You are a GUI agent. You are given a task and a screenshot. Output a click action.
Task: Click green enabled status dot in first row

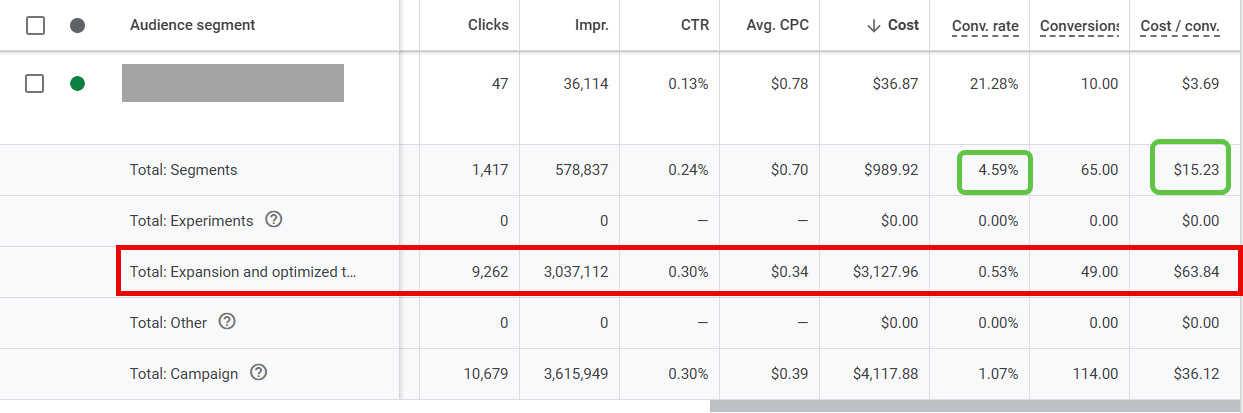[77, 84]
